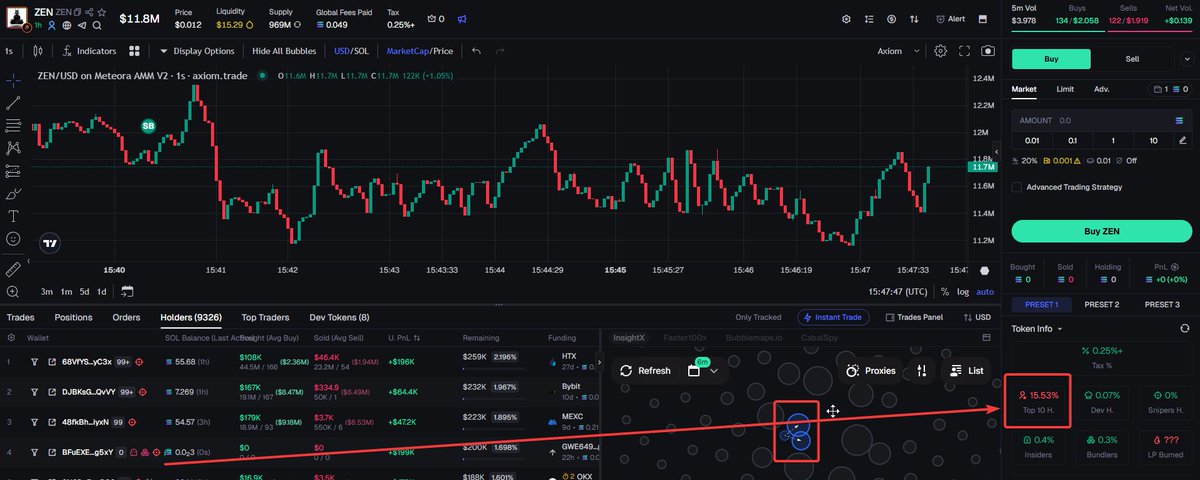Toggle percent scale on chart
The height and width of the screenshot is (480, 1200).
[945, 292]
